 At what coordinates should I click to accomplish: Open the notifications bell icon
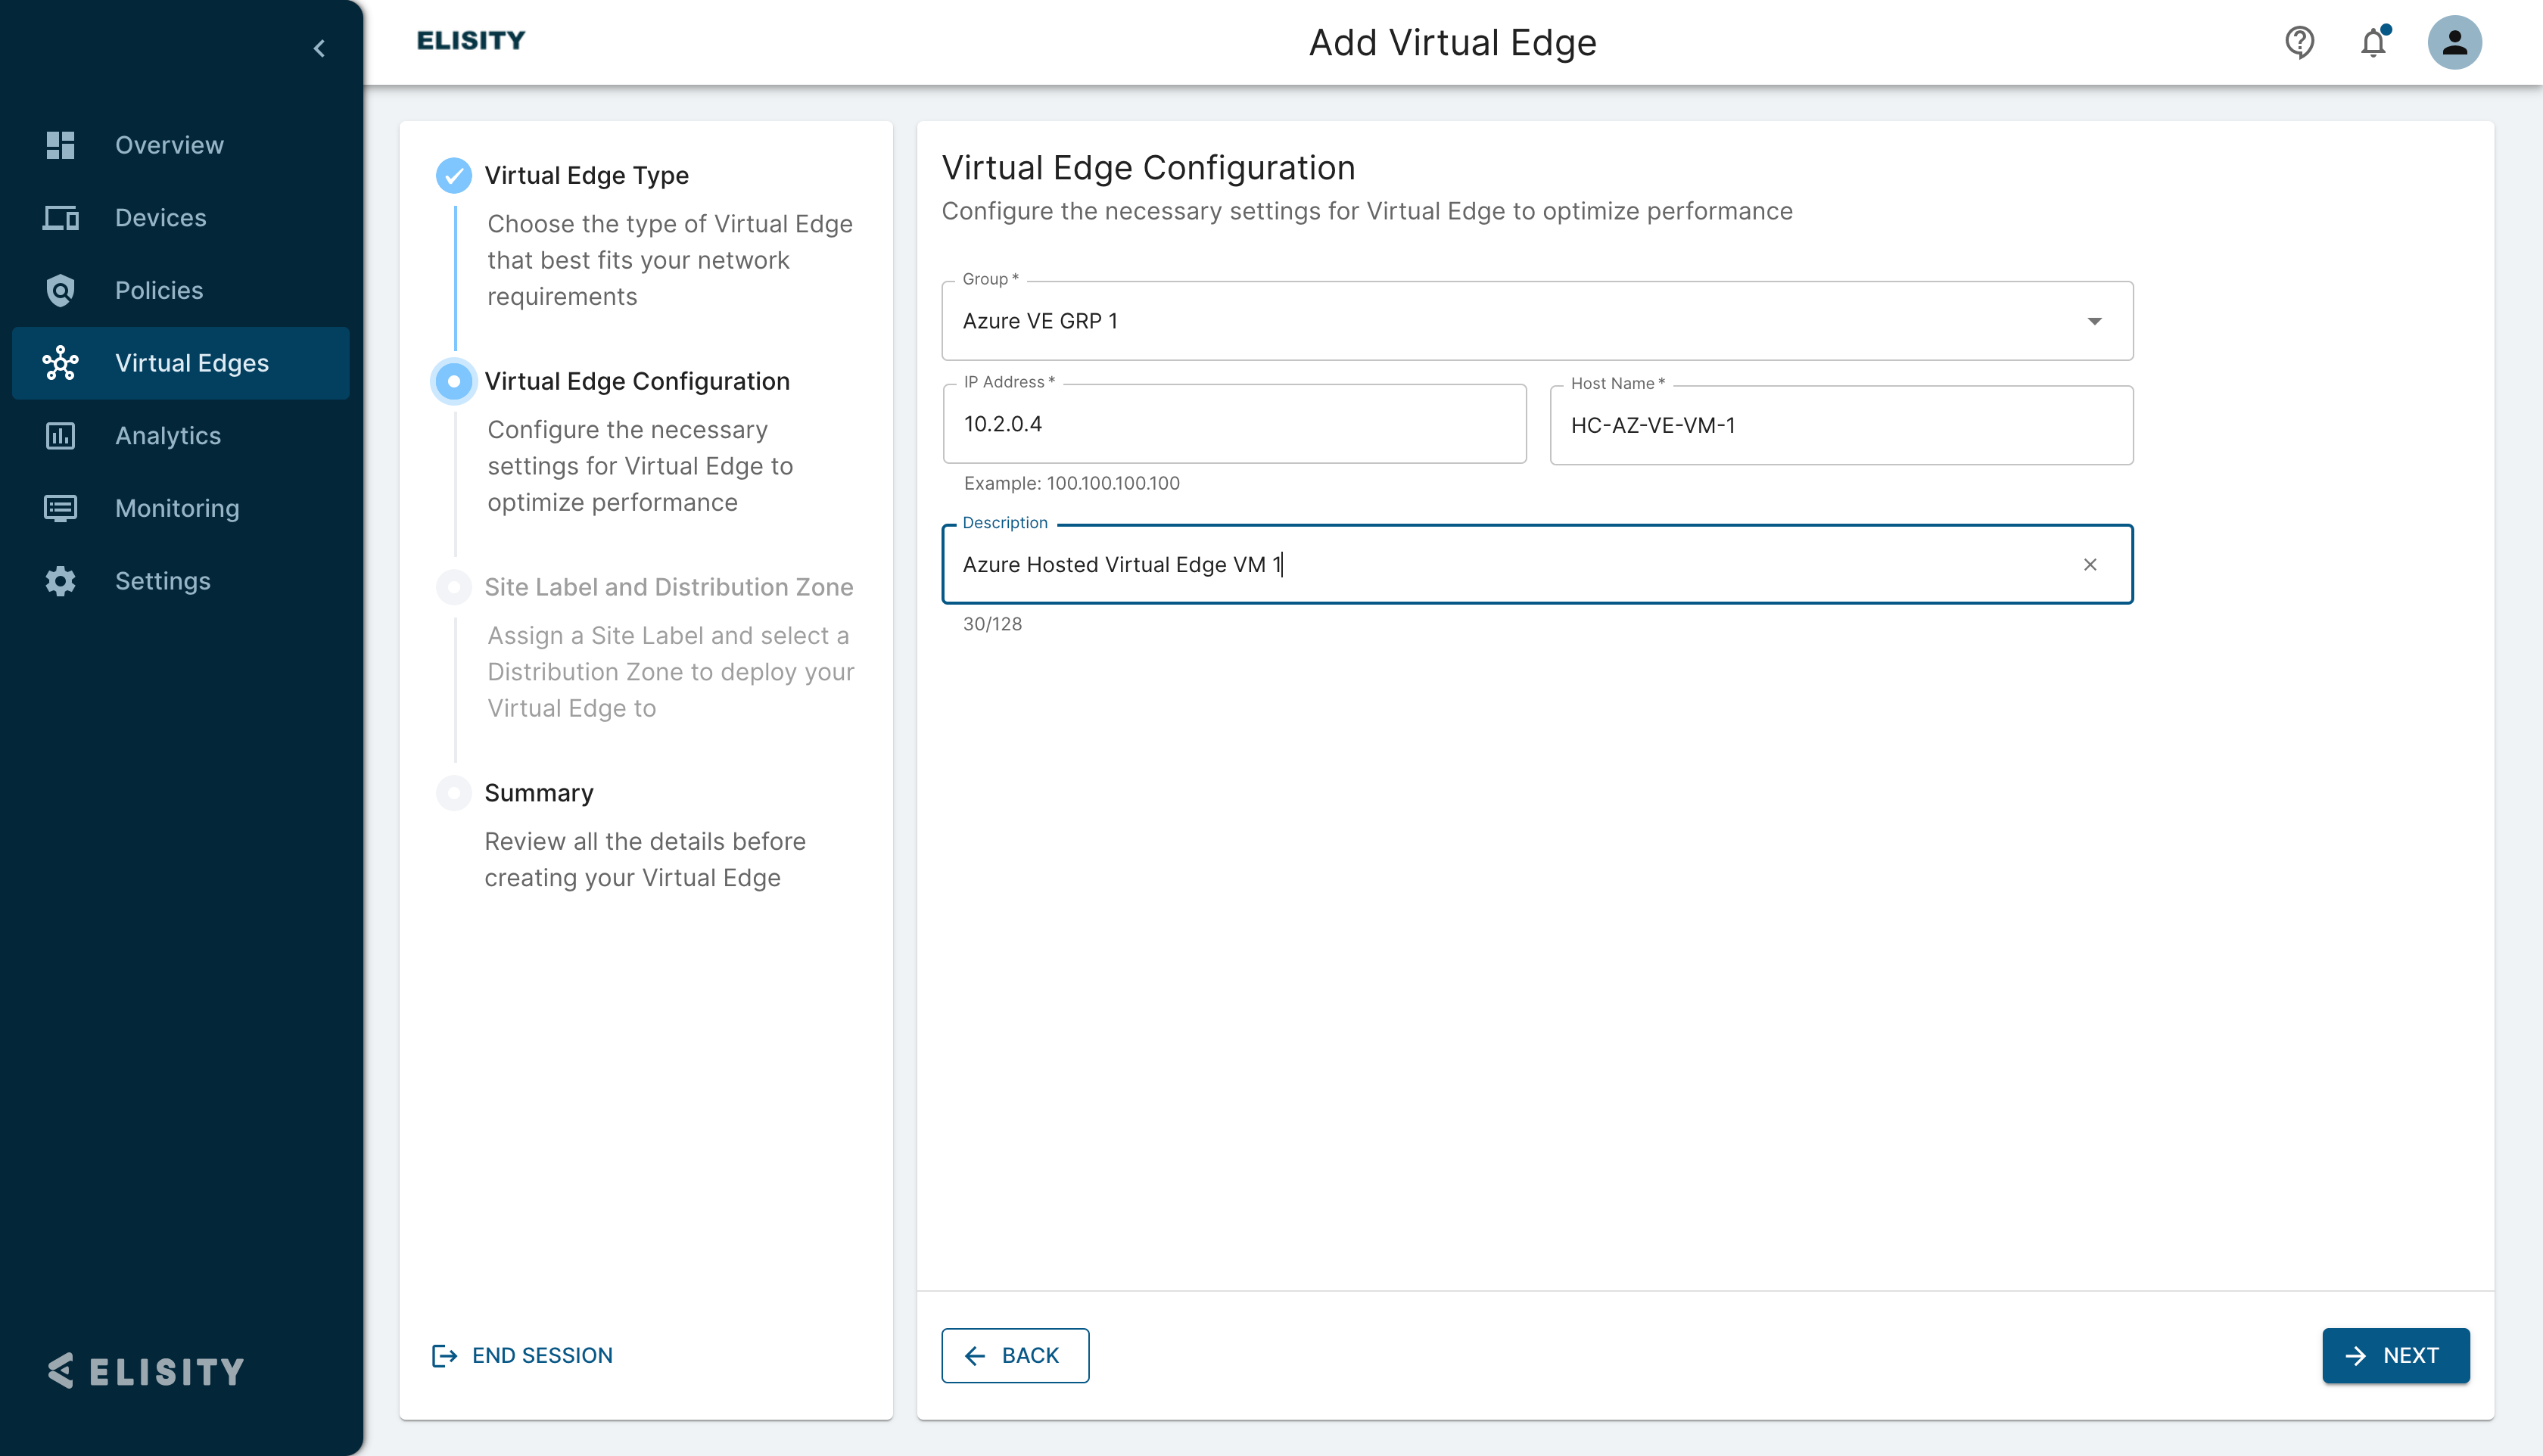(2373, 42)
